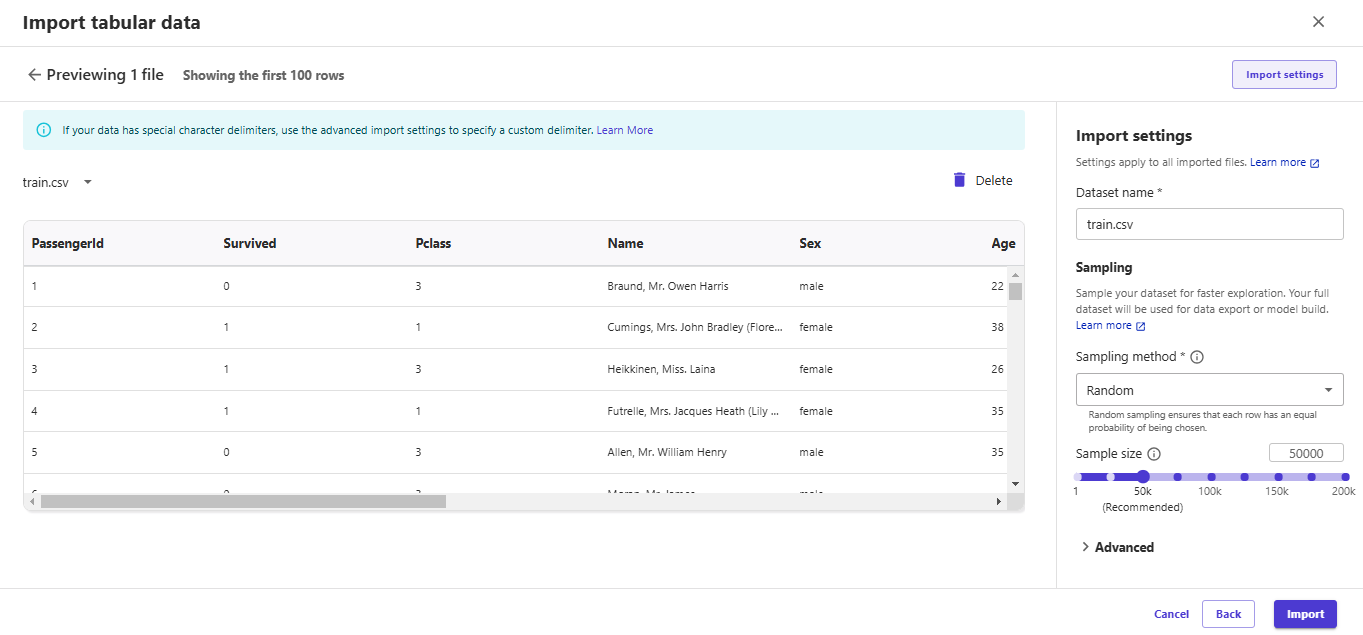Set sample size slider to 200k mark

pos(1345,477)
